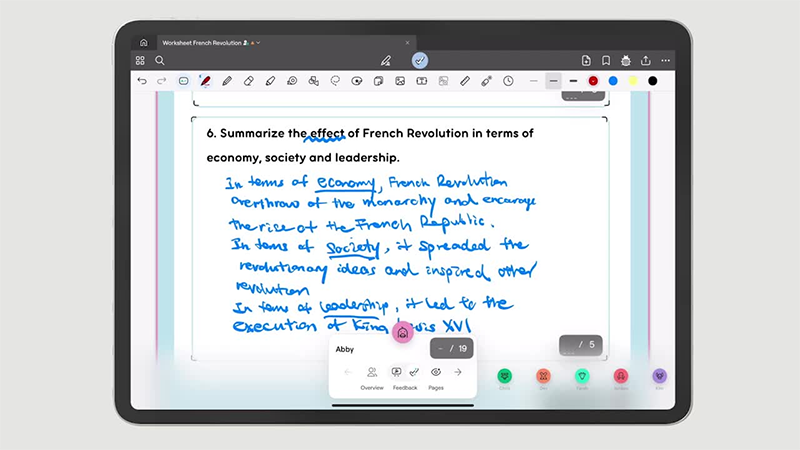Add a new page icon

coord(586,61)
